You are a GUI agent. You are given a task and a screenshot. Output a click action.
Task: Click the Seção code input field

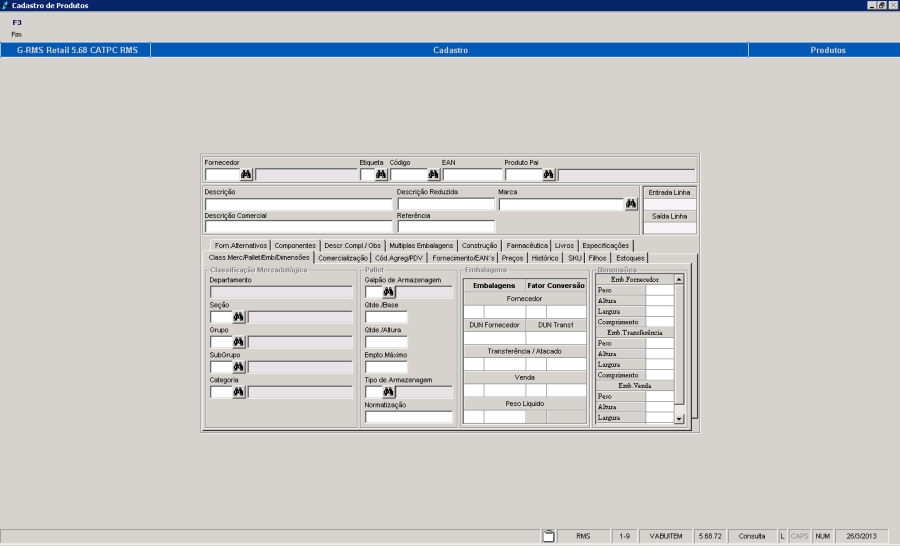click(221, 317)
